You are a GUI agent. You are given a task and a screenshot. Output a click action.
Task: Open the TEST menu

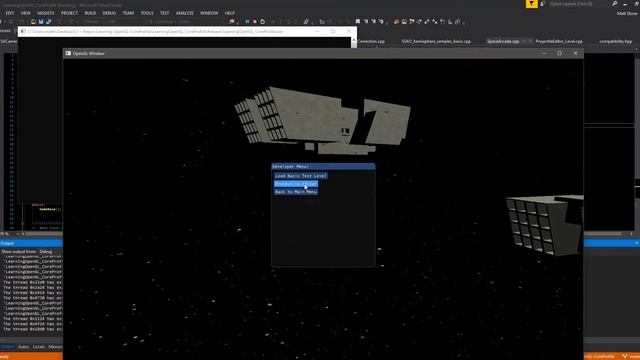click(164, 13)
